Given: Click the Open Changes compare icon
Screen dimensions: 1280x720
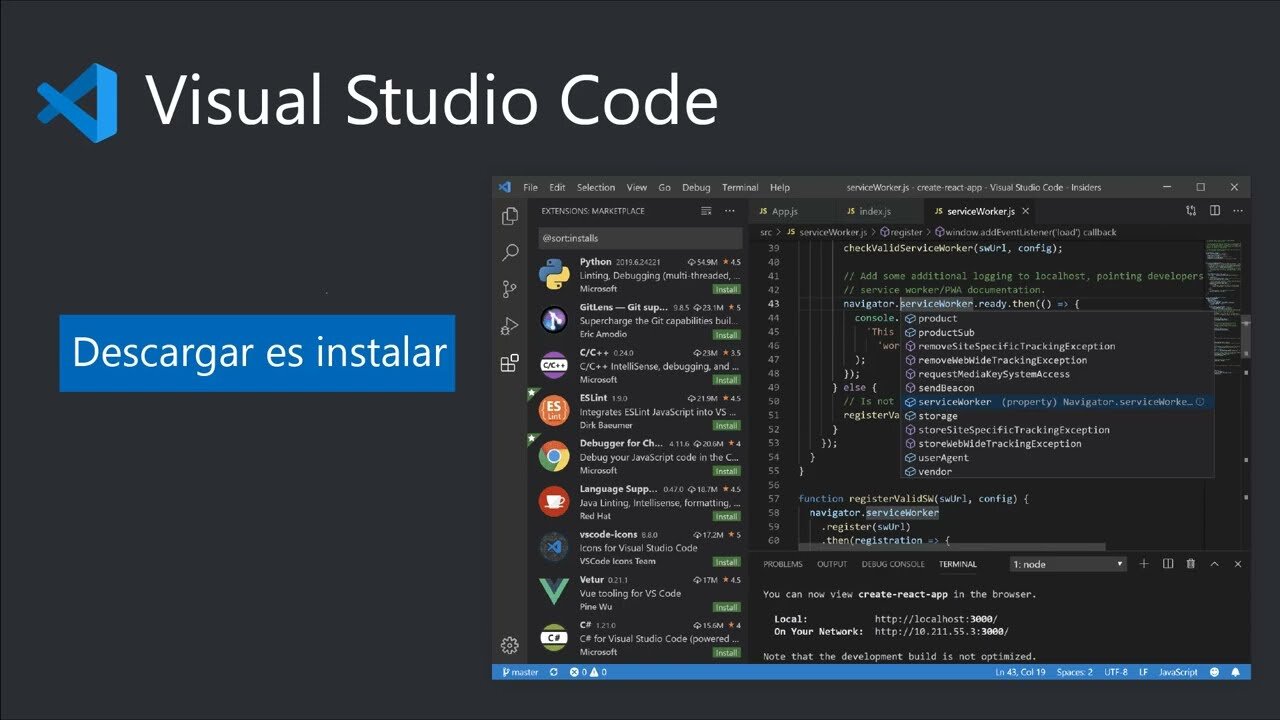Looking at the screenshot, I should (x=1191, y=211).
